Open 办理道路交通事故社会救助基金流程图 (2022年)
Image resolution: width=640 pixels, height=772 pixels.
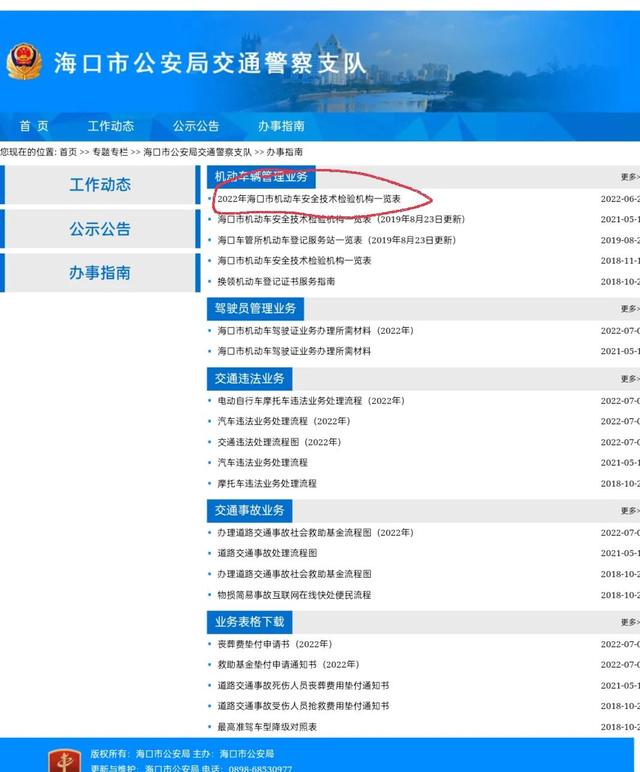coord(316,533)
